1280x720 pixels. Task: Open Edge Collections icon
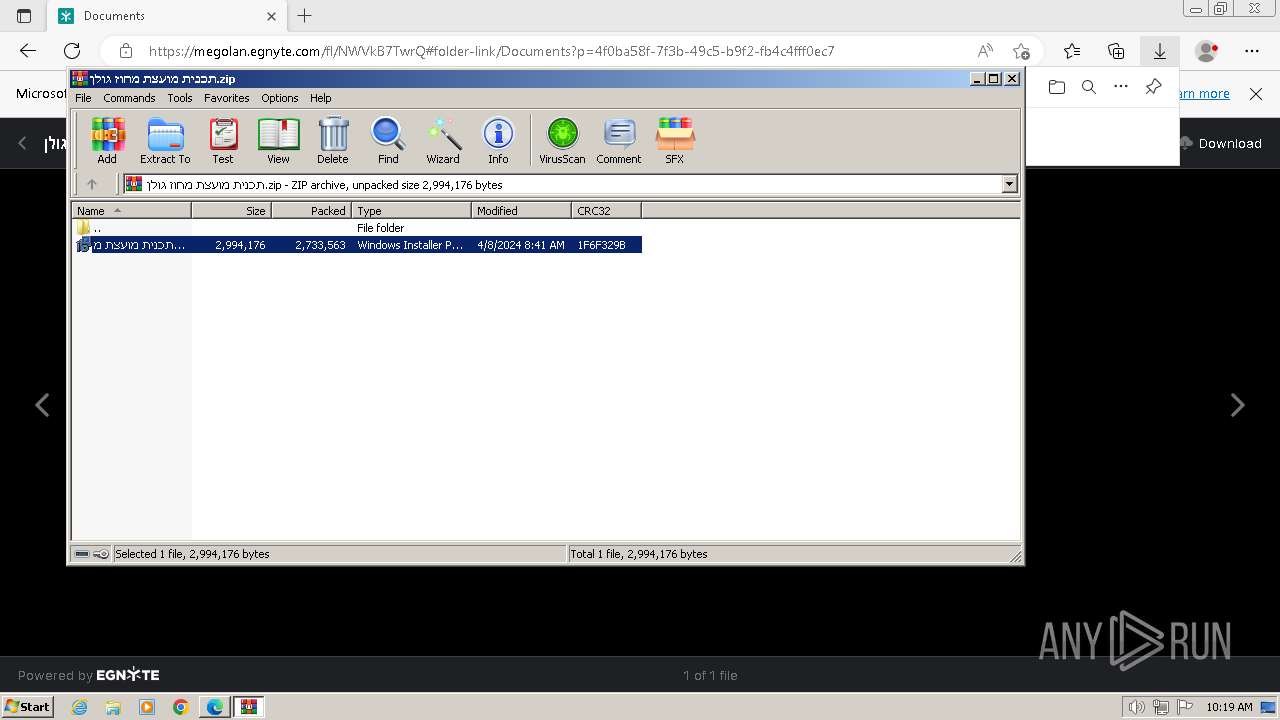[x=1116, y=51]
